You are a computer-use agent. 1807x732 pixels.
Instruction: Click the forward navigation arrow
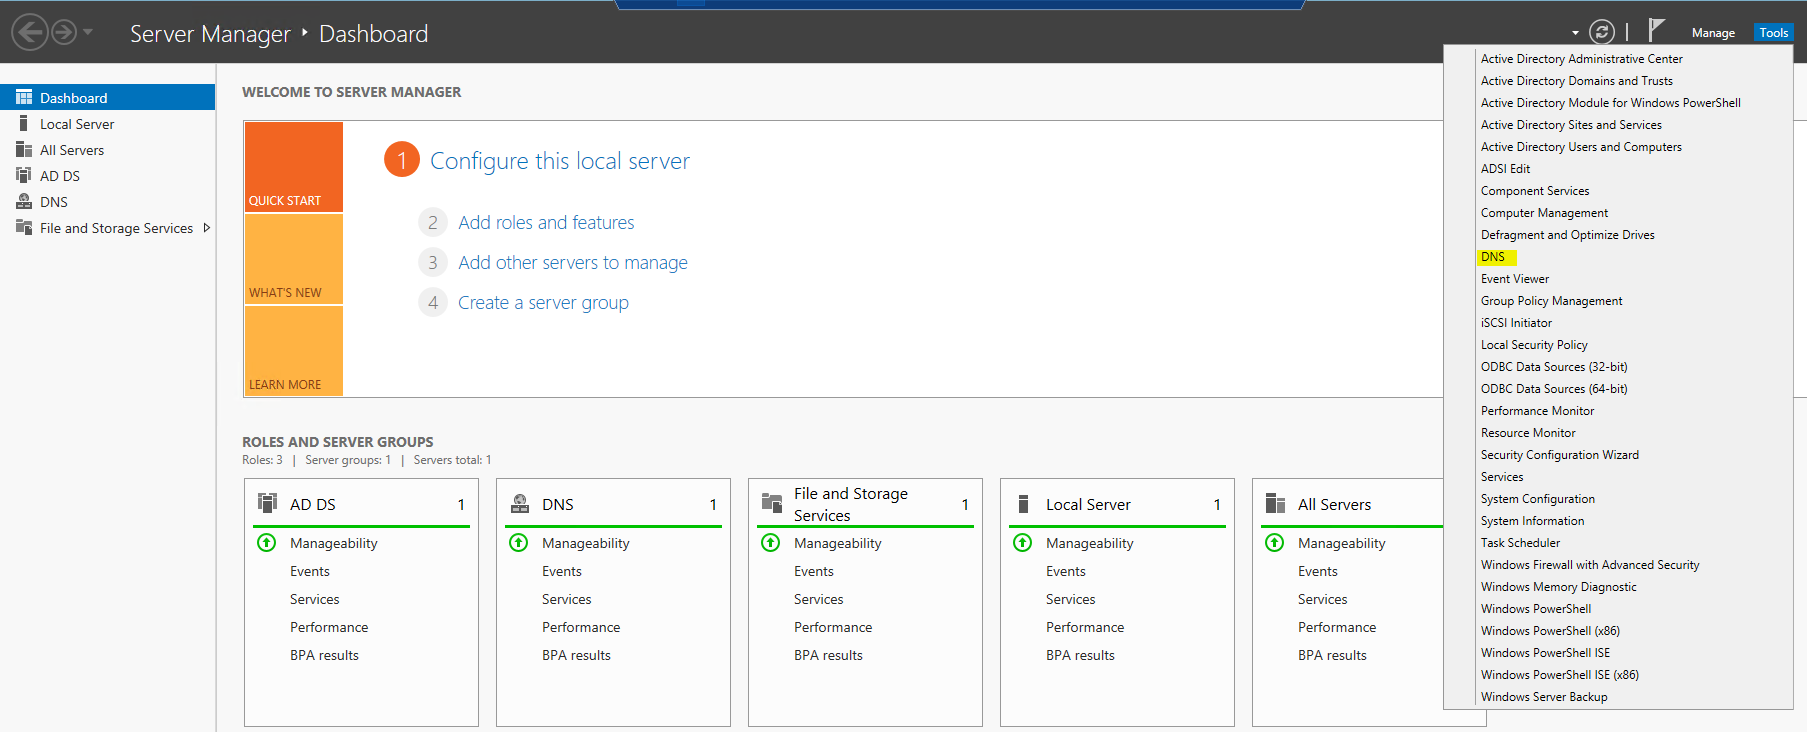tap(64, 32)
